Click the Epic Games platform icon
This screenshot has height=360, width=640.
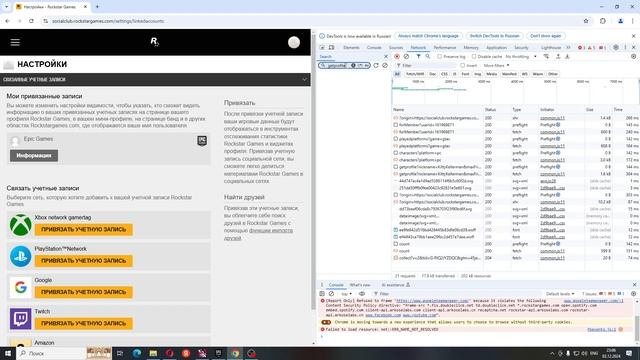click(202, 141)
